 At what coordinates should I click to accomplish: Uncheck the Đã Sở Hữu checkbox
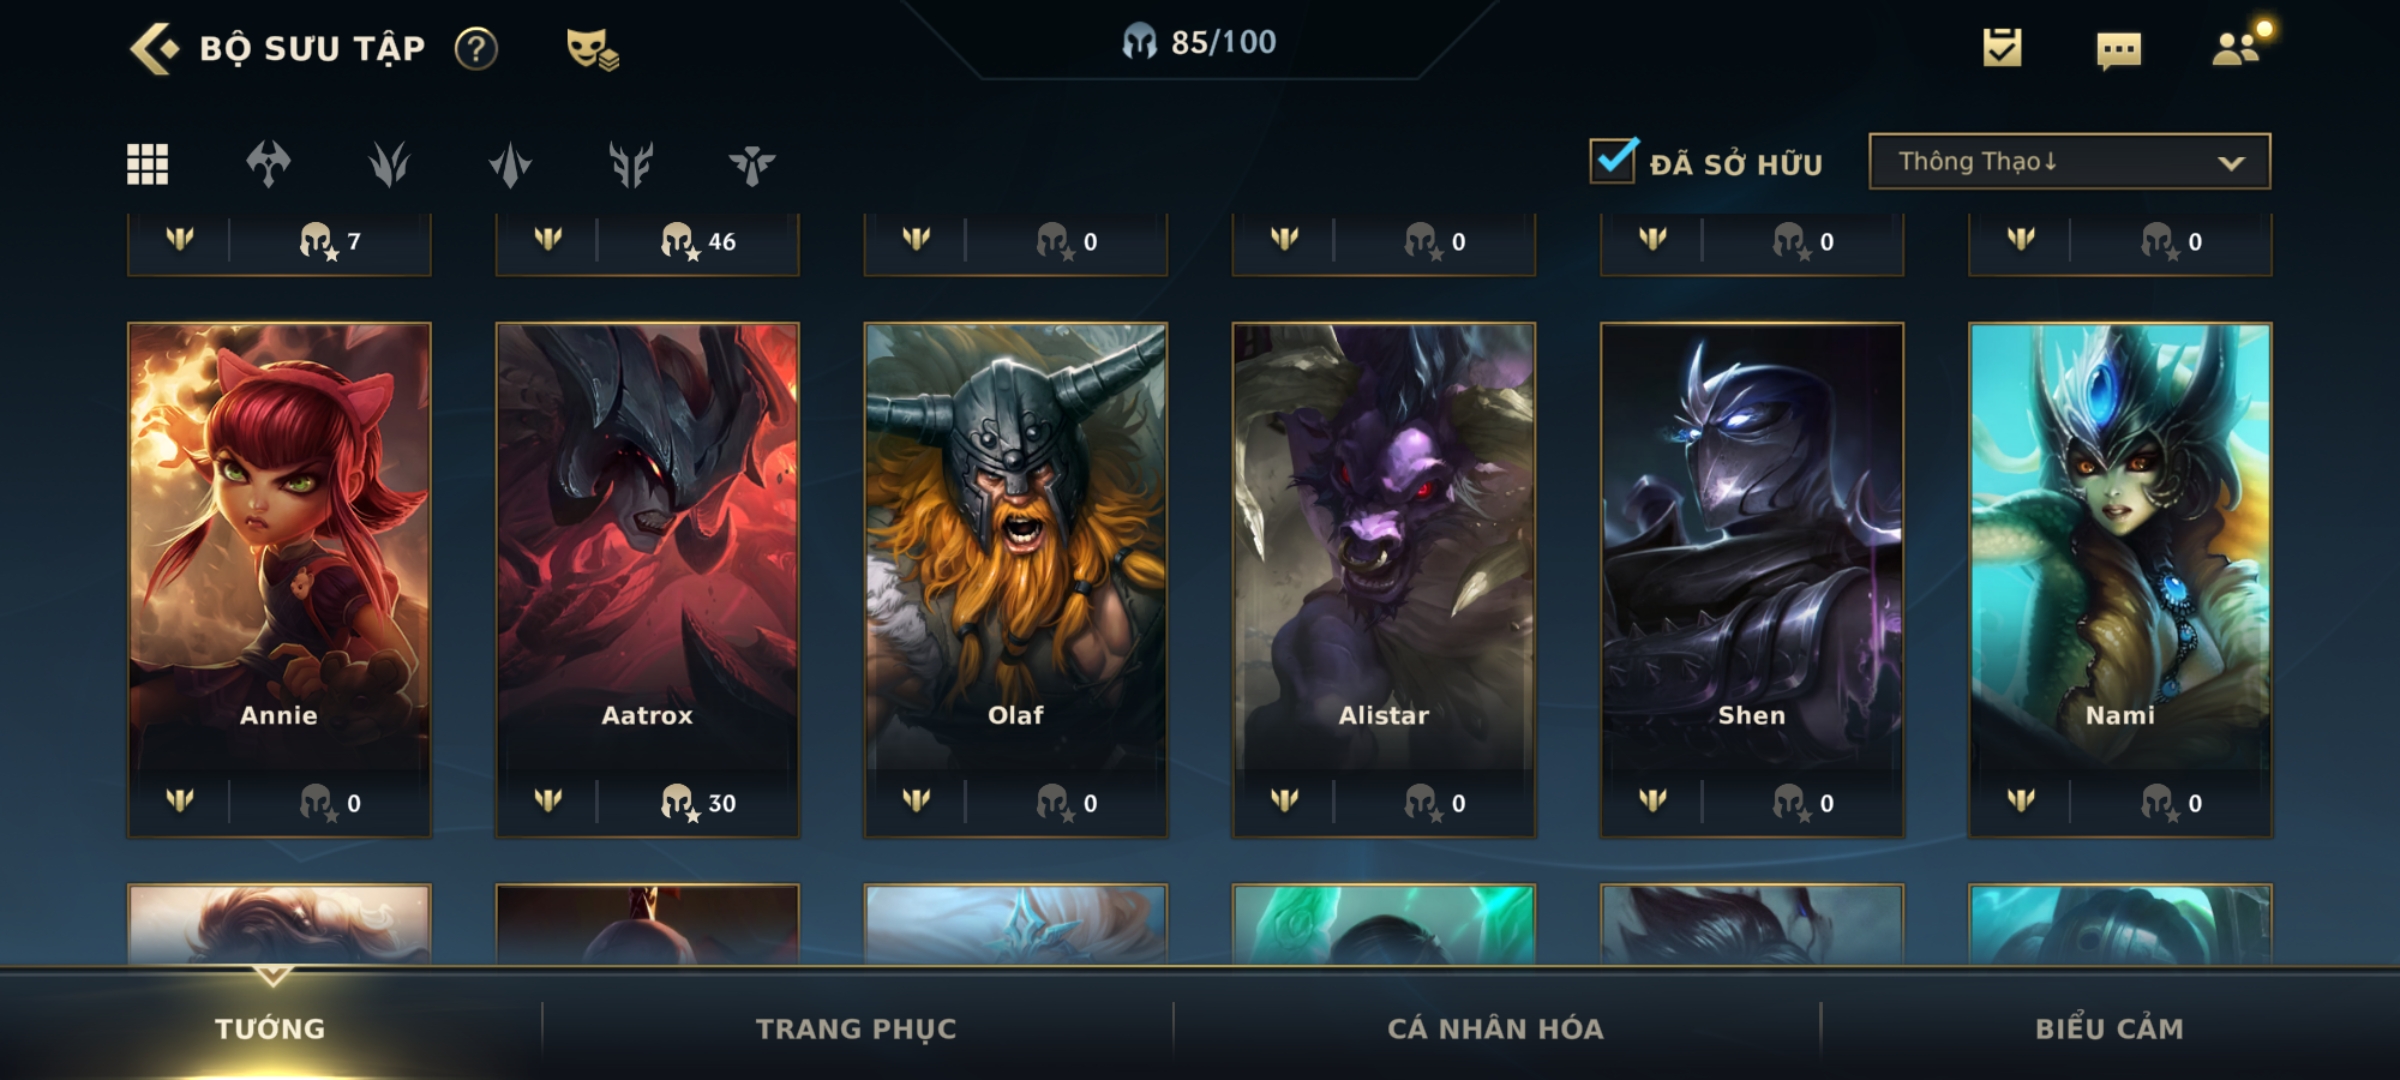point(1614,160)
